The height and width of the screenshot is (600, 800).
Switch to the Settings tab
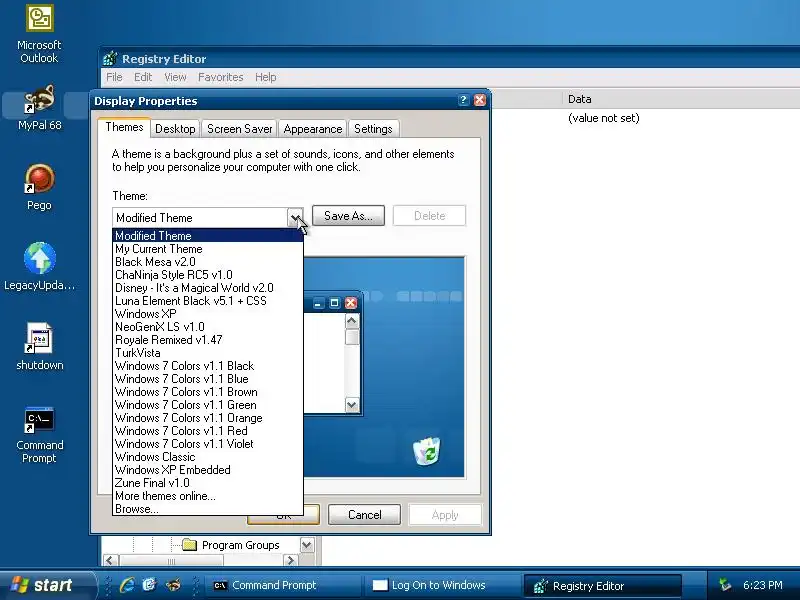pos(373,129)
